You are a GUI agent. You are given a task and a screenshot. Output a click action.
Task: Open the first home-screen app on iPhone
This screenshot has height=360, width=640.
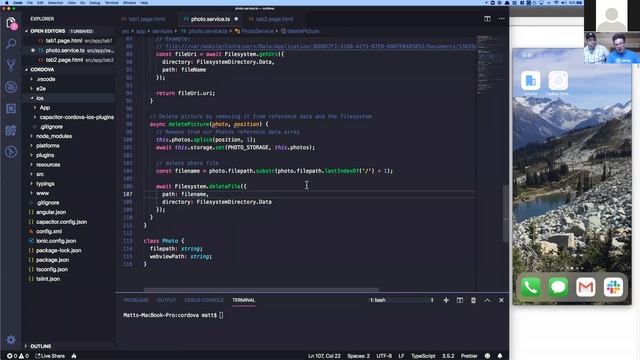(531, 80)
